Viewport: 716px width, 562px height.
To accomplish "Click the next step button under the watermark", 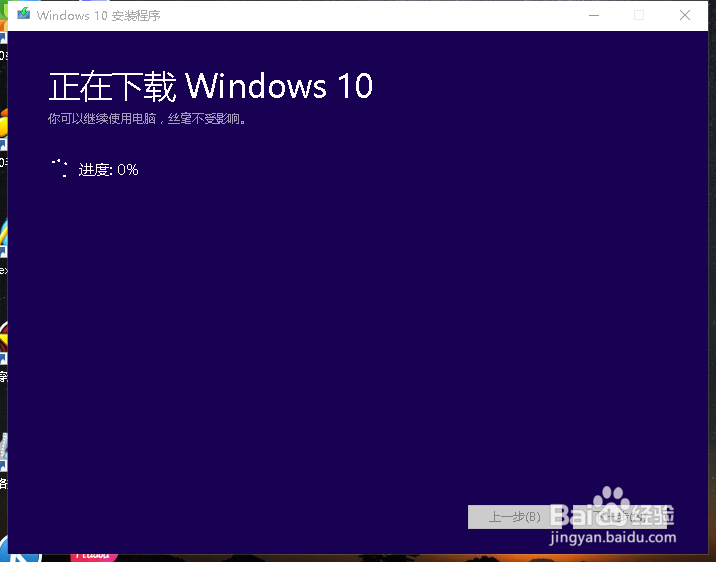I will coord(620,517).
